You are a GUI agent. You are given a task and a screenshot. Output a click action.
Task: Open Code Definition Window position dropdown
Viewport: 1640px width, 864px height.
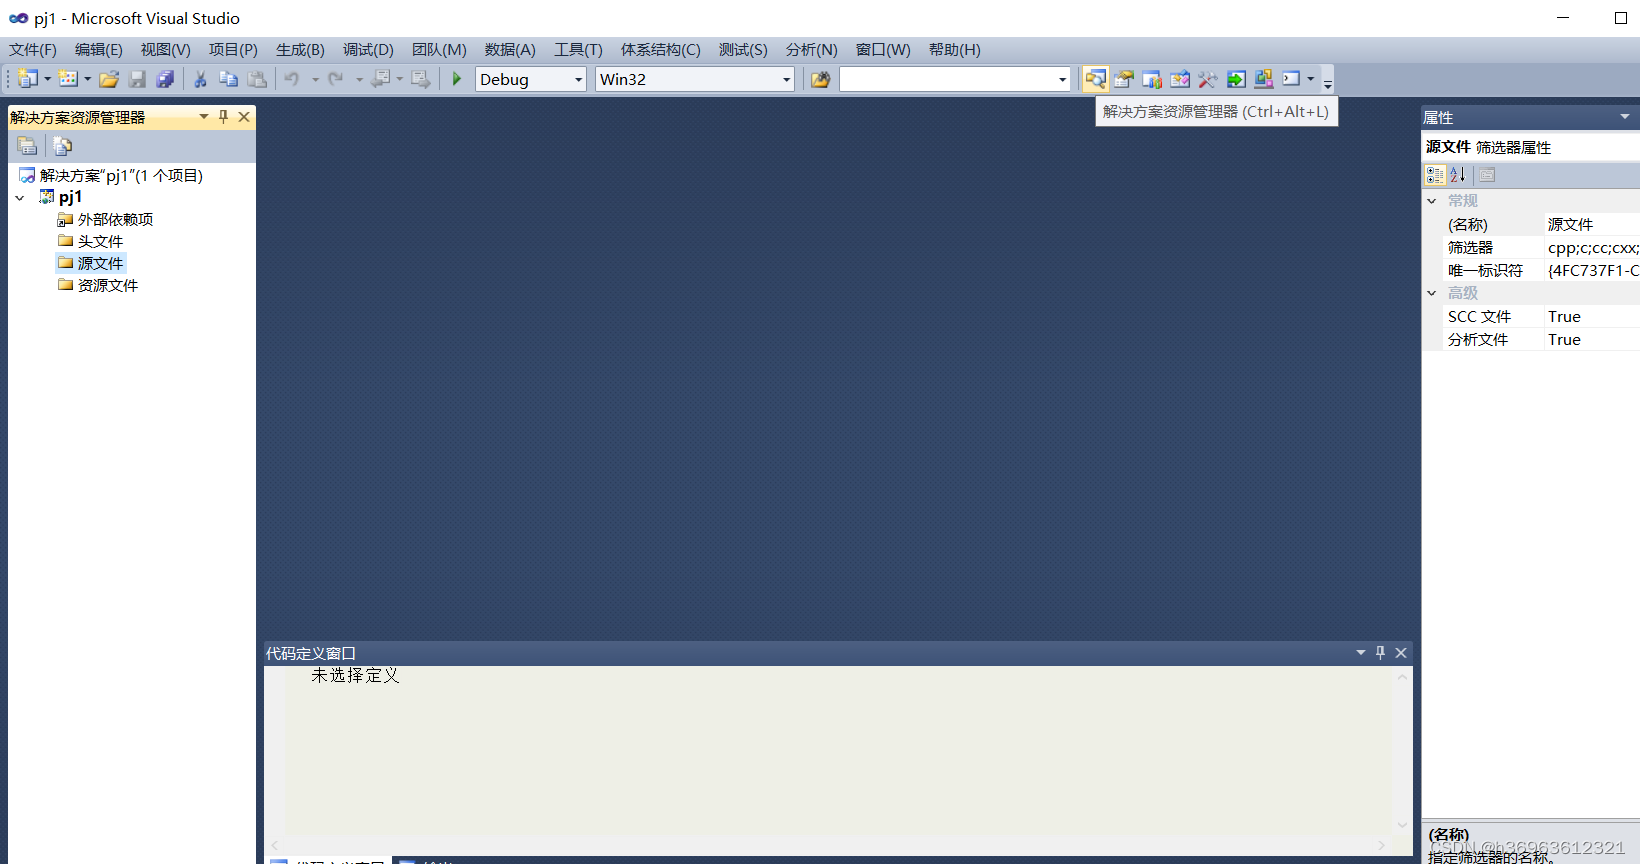pos(1361,652)
